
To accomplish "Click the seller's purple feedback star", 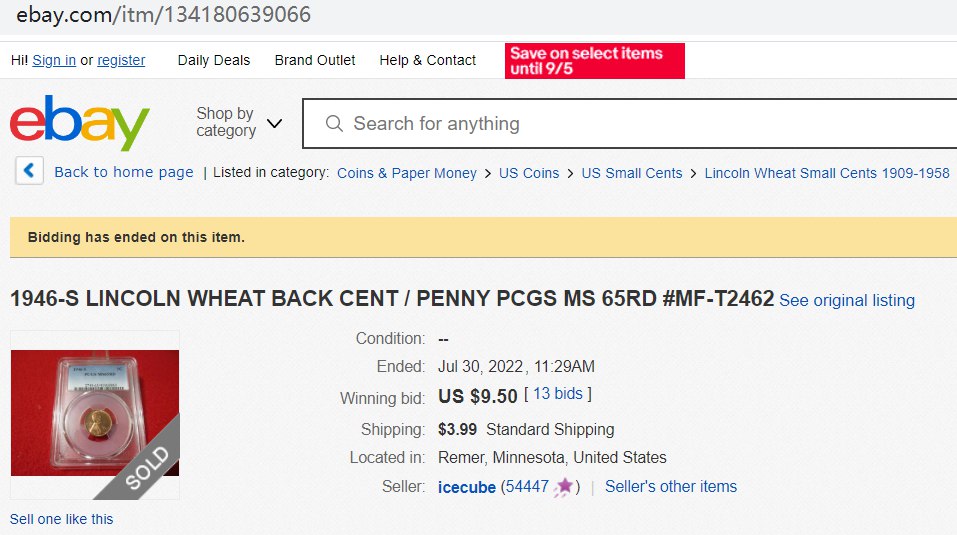I will point(565,487).
